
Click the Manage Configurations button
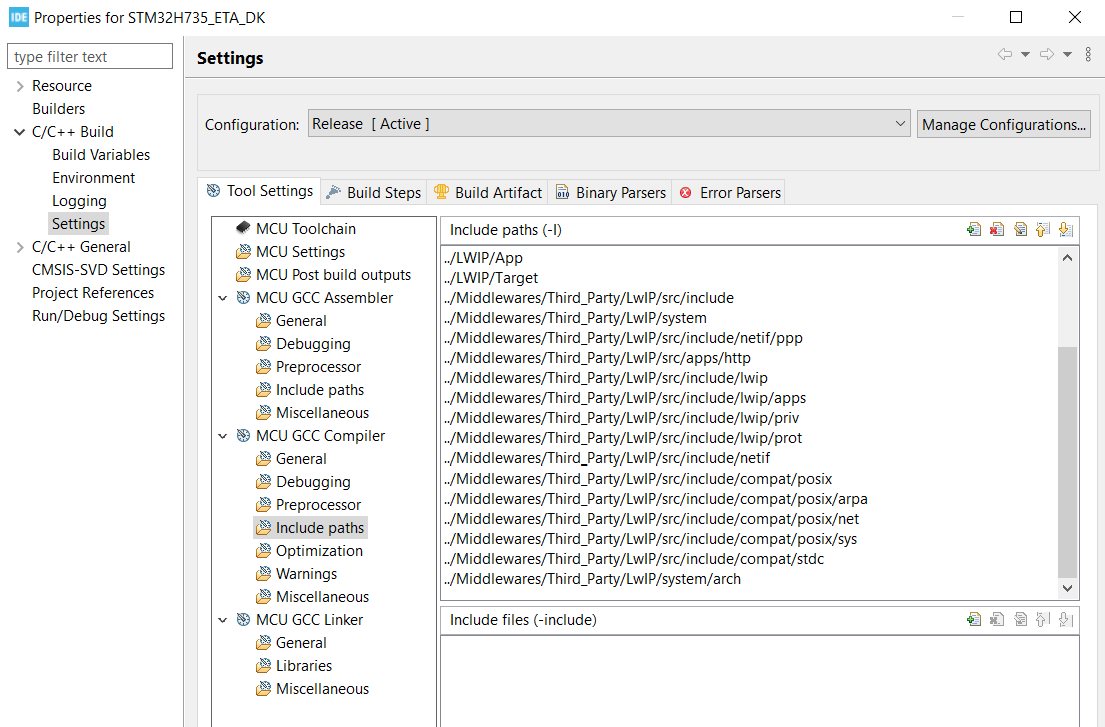pyautogui.click(x=1003, y=123)
